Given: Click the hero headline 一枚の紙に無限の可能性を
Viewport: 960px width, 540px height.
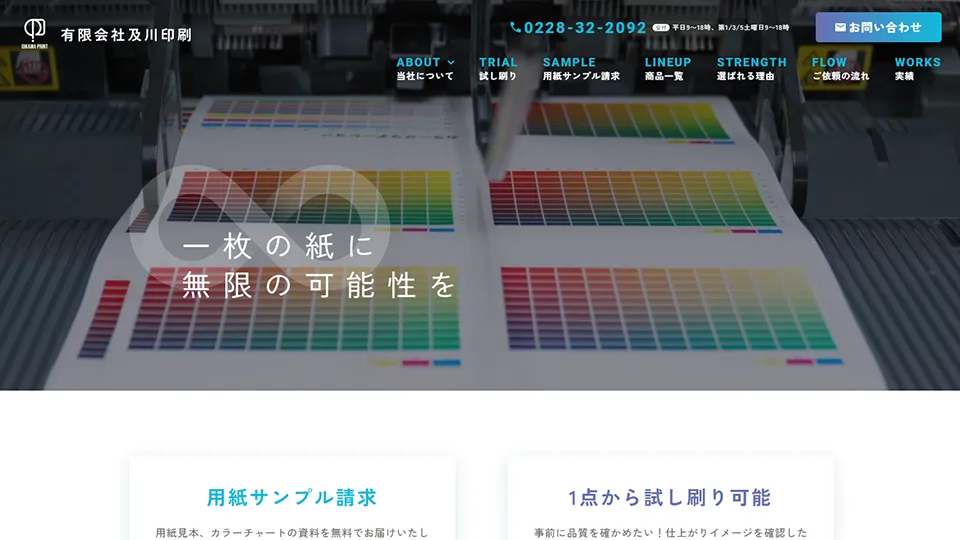Looking at the screenshot, I should (318, 266).
